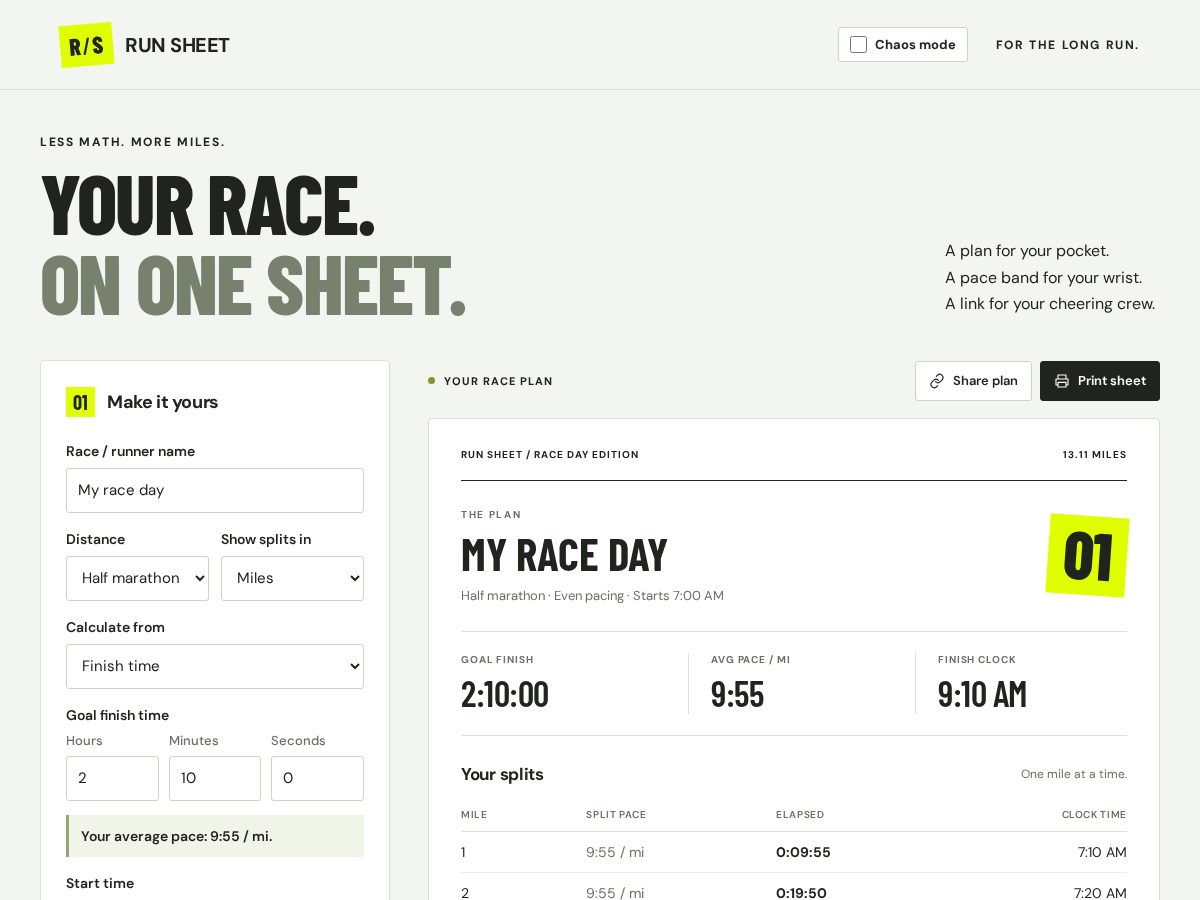Click the Seconds input field
Screen dimensions: 1200x900
click(x=317, y=778)
